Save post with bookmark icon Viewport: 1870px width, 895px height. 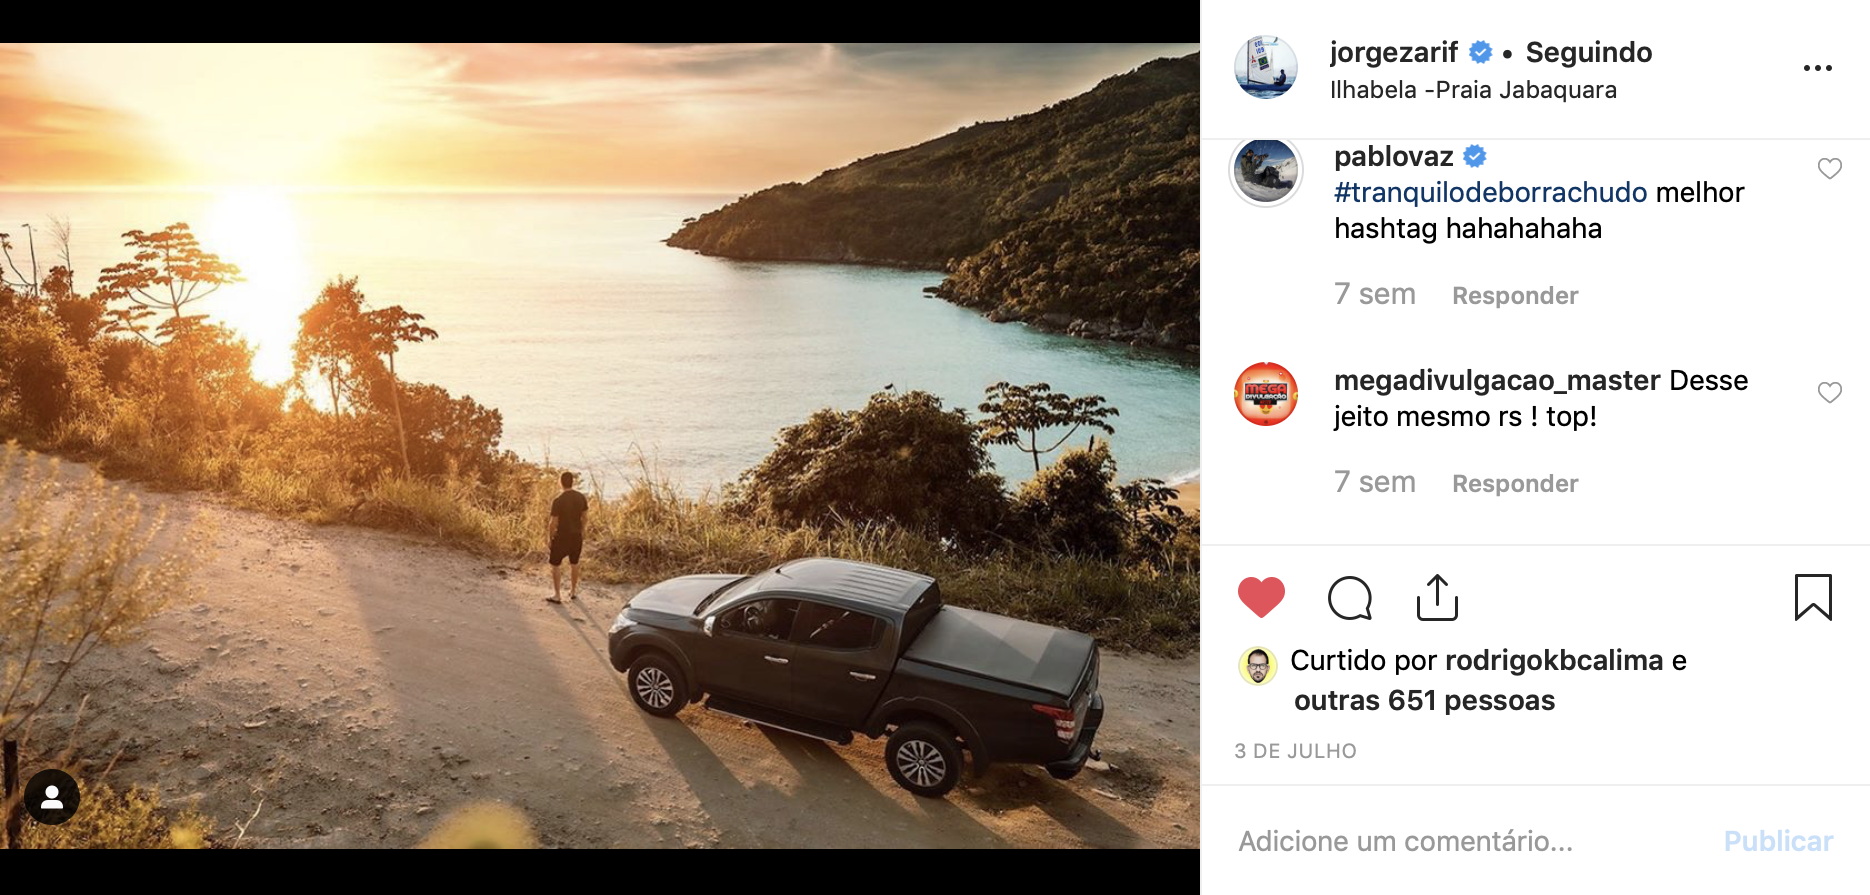pos(1813,597)
